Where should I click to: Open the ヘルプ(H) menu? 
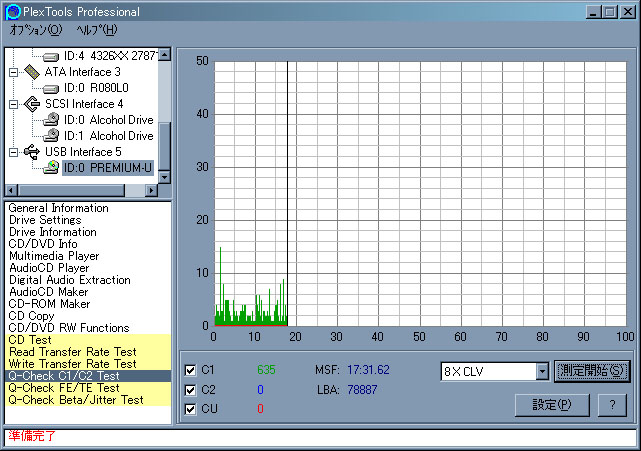97,29
